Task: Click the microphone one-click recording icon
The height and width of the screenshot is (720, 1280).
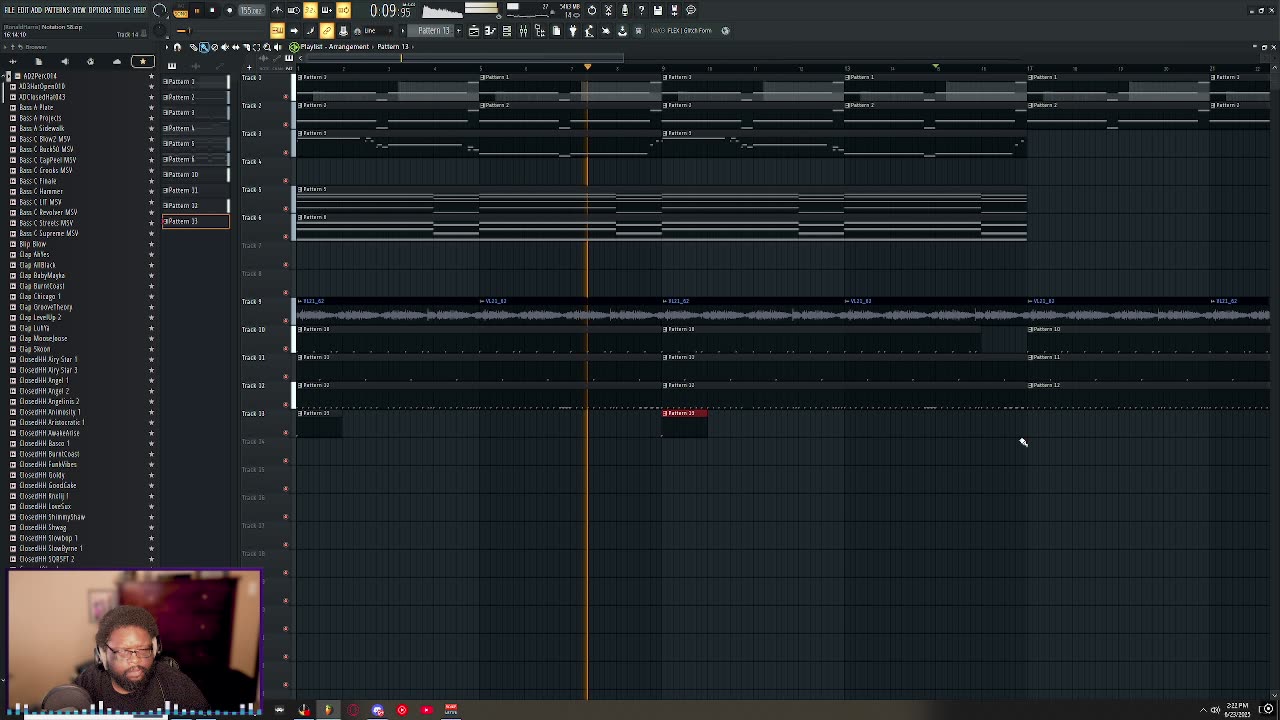Action: pos(625,10)
